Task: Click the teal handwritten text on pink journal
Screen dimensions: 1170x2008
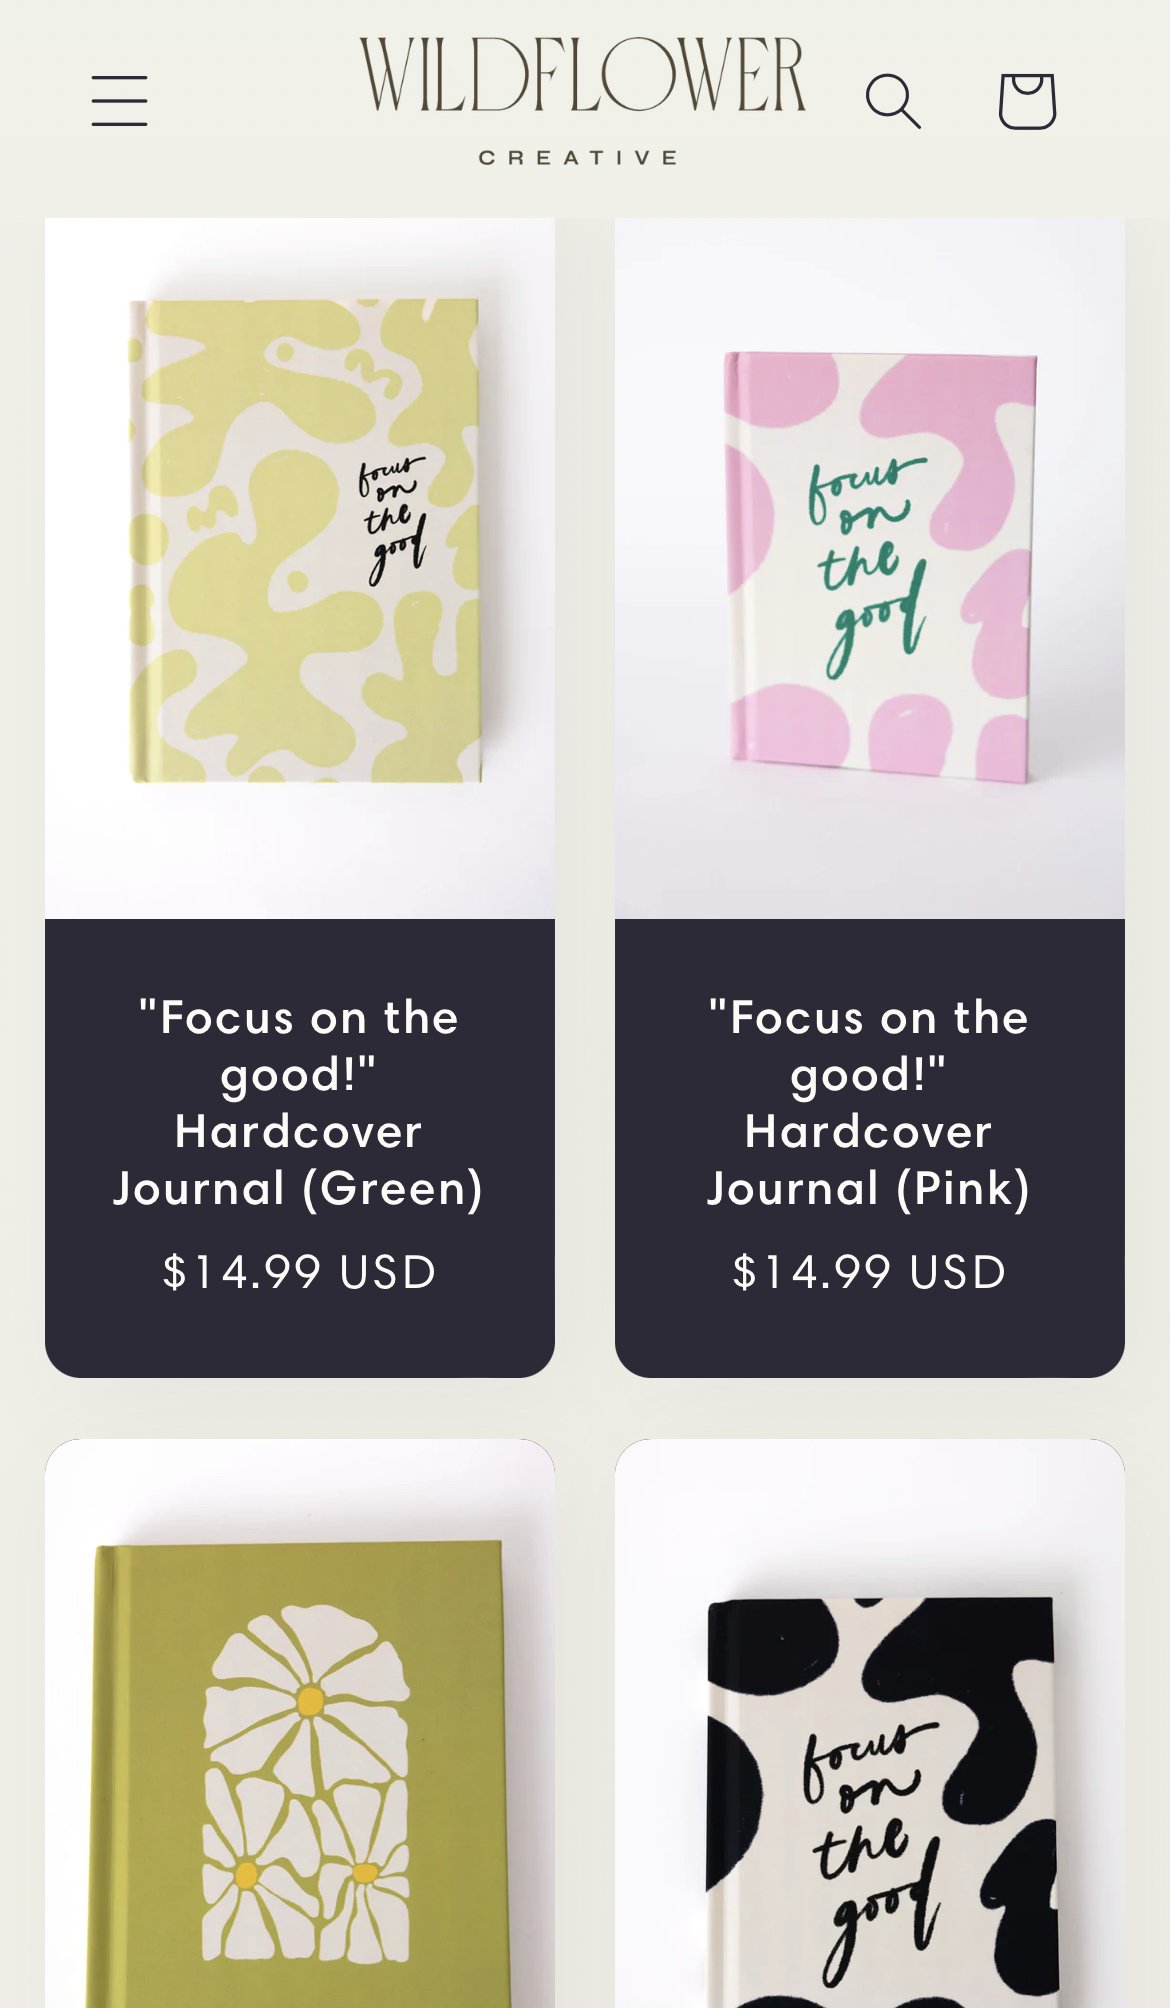Action: point(867,564)
